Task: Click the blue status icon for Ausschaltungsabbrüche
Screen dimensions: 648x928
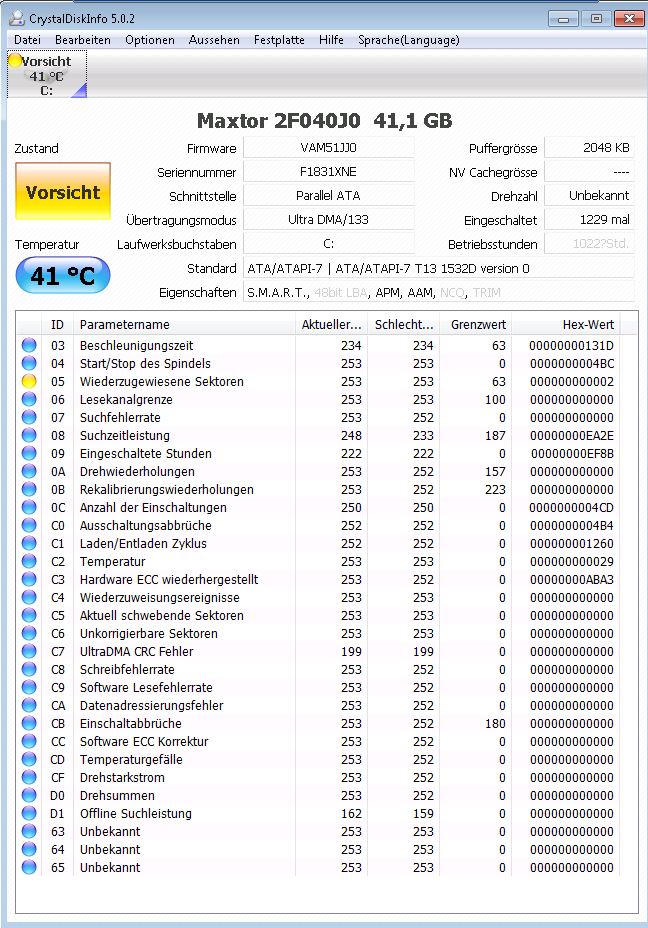Action: (29, 526)
